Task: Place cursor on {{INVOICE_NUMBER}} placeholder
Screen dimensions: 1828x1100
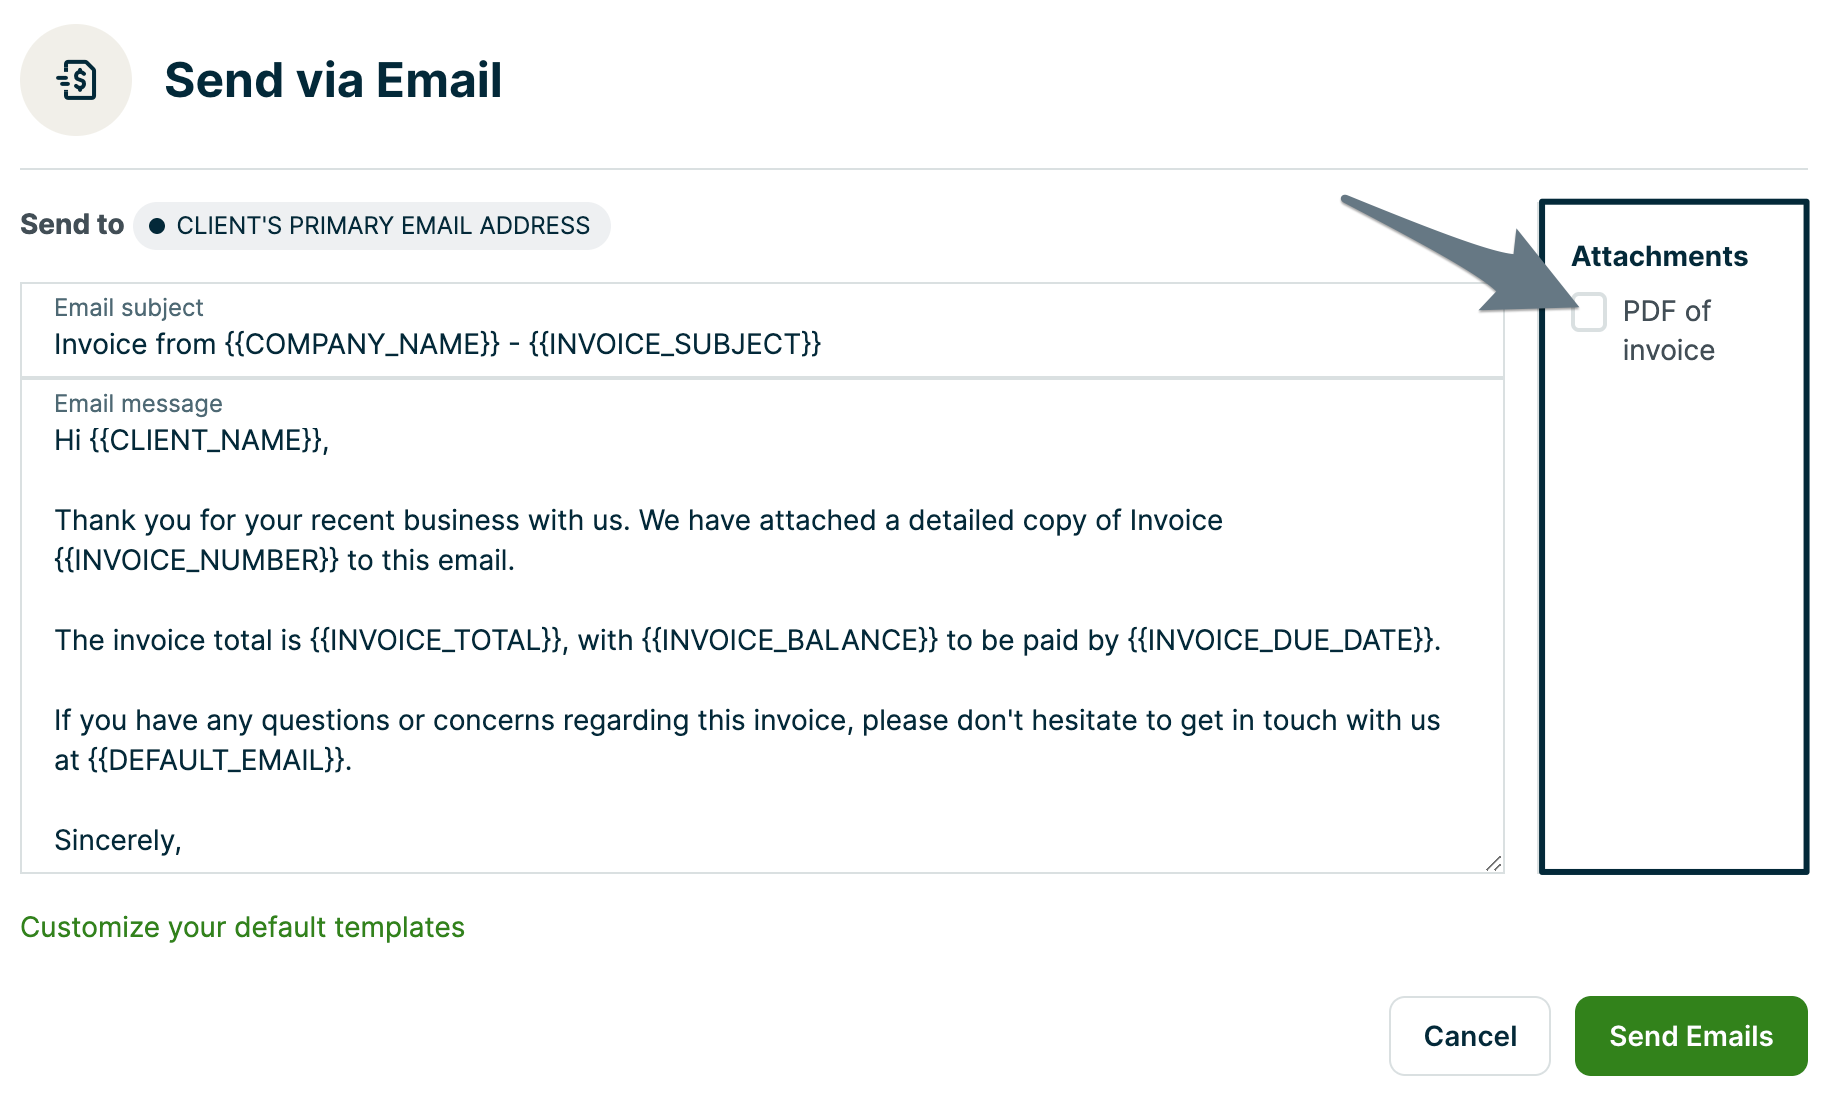Action: point(196,560)
